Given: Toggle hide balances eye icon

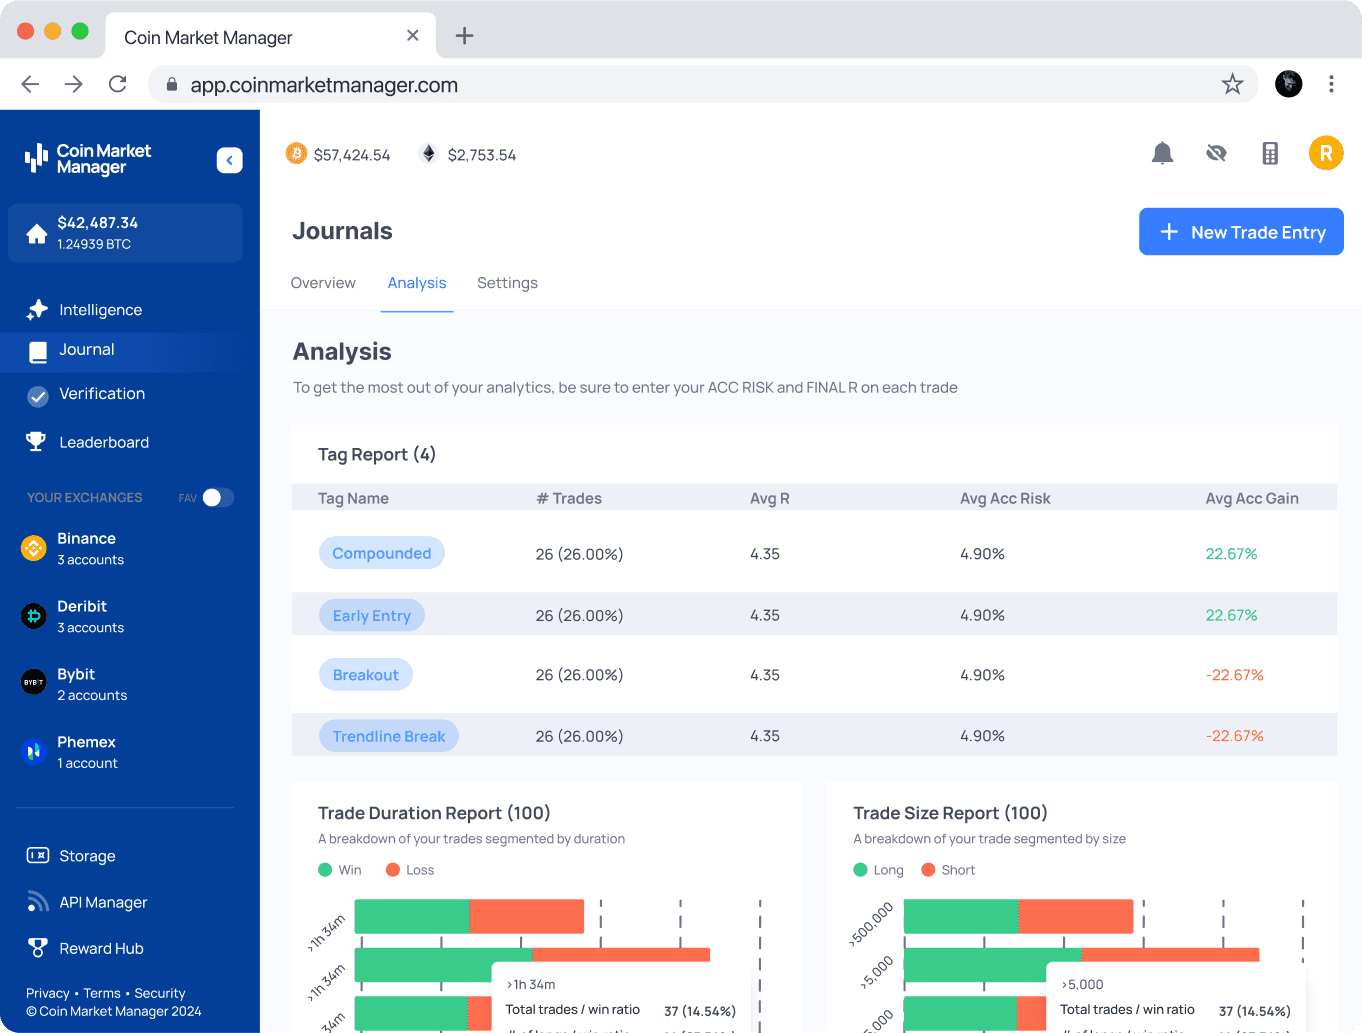Looking at the screenshot, I should (x=1216, y=153).
